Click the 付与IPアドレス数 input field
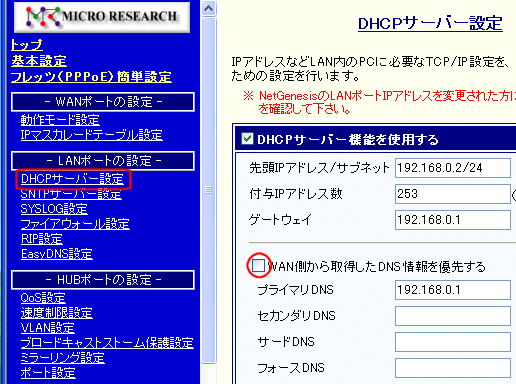Viewport: 516px width, 384px height. (x=453, y=194)
